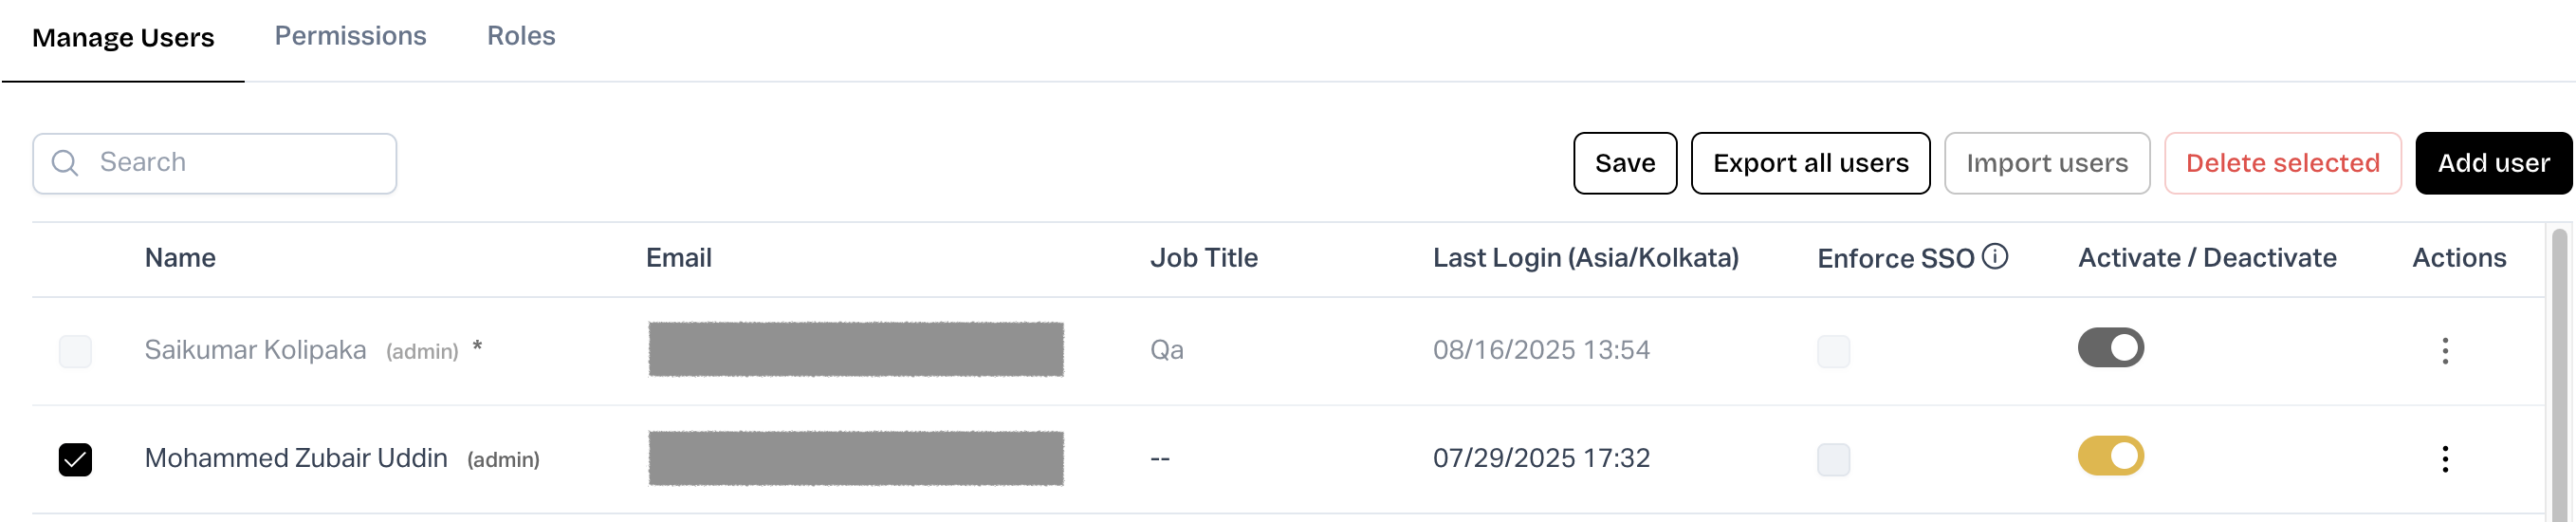The width and height of the screenshot is (2576, 522).
Task: Uncheck the Mohammed Zubair Uddin row checkbox
Action: click(x=75, y=459)
